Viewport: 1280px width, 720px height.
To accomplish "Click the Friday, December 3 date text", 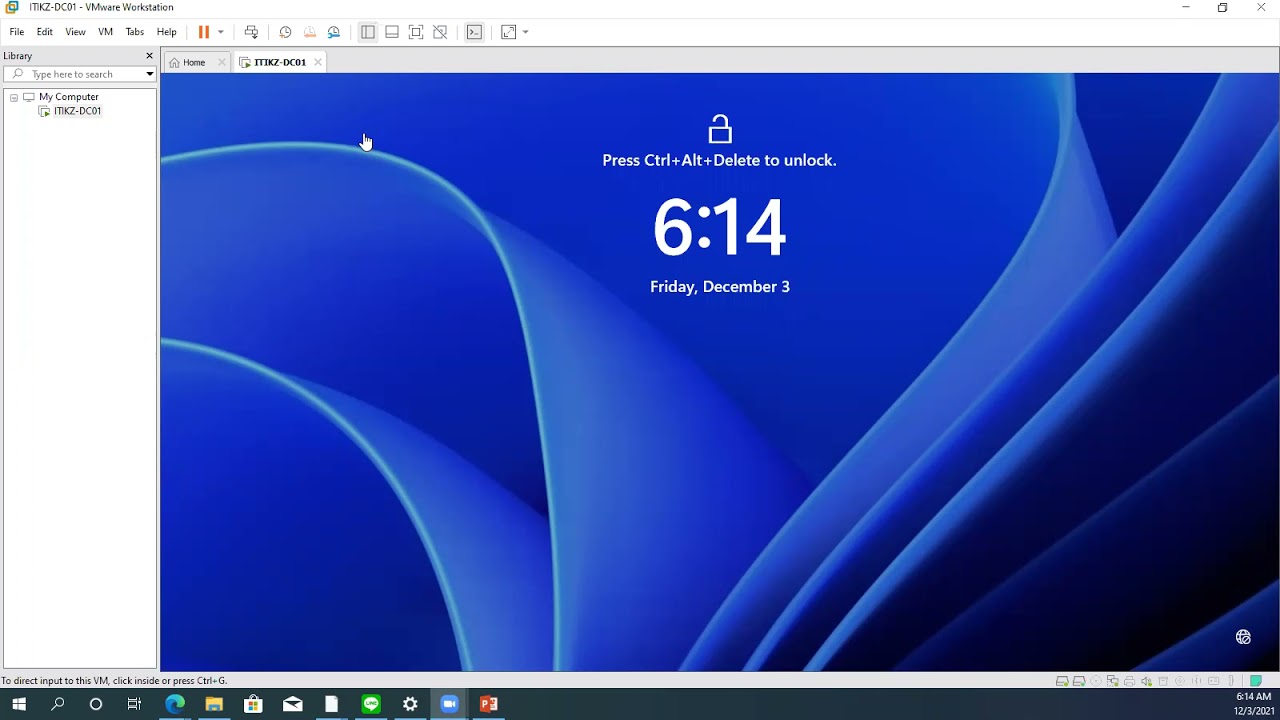I will (720, 287).
